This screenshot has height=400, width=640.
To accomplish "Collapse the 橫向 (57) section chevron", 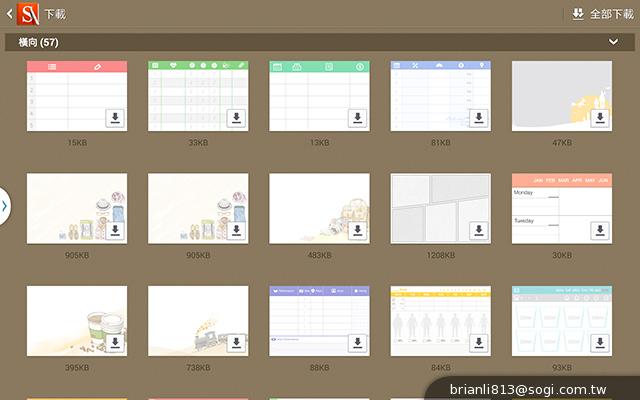I will 613,42.
